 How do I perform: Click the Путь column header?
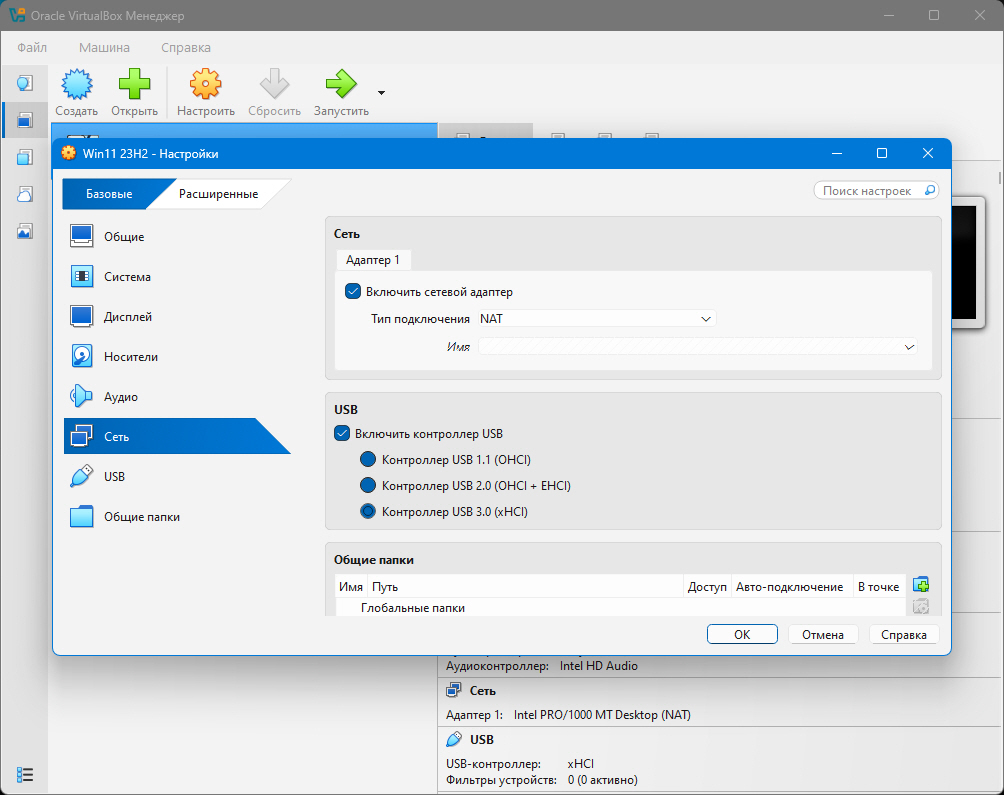click(525, 587)
